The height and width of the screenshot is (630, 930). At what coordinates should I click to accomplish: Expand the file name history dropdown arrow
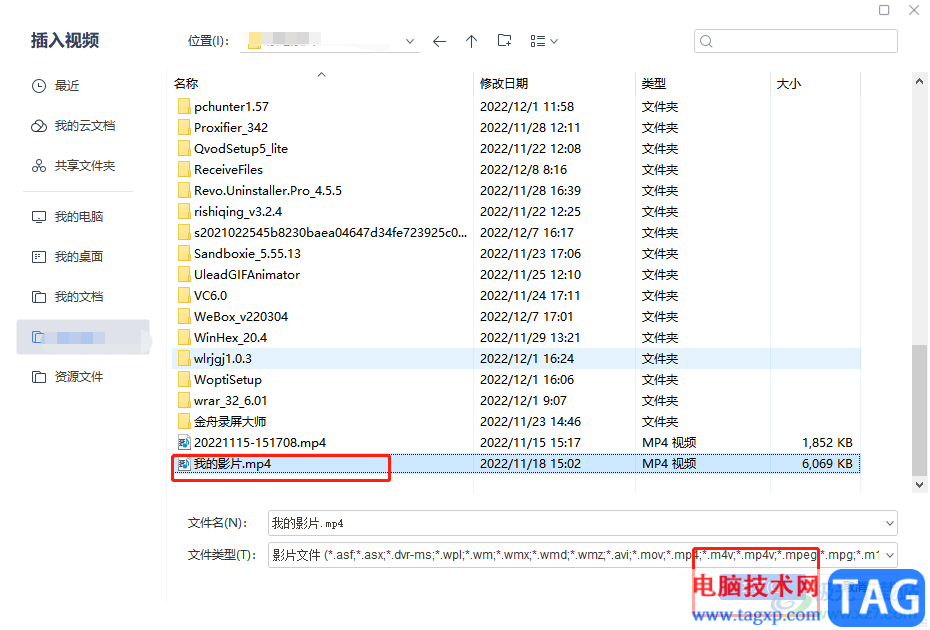click(x=890, y=523)
